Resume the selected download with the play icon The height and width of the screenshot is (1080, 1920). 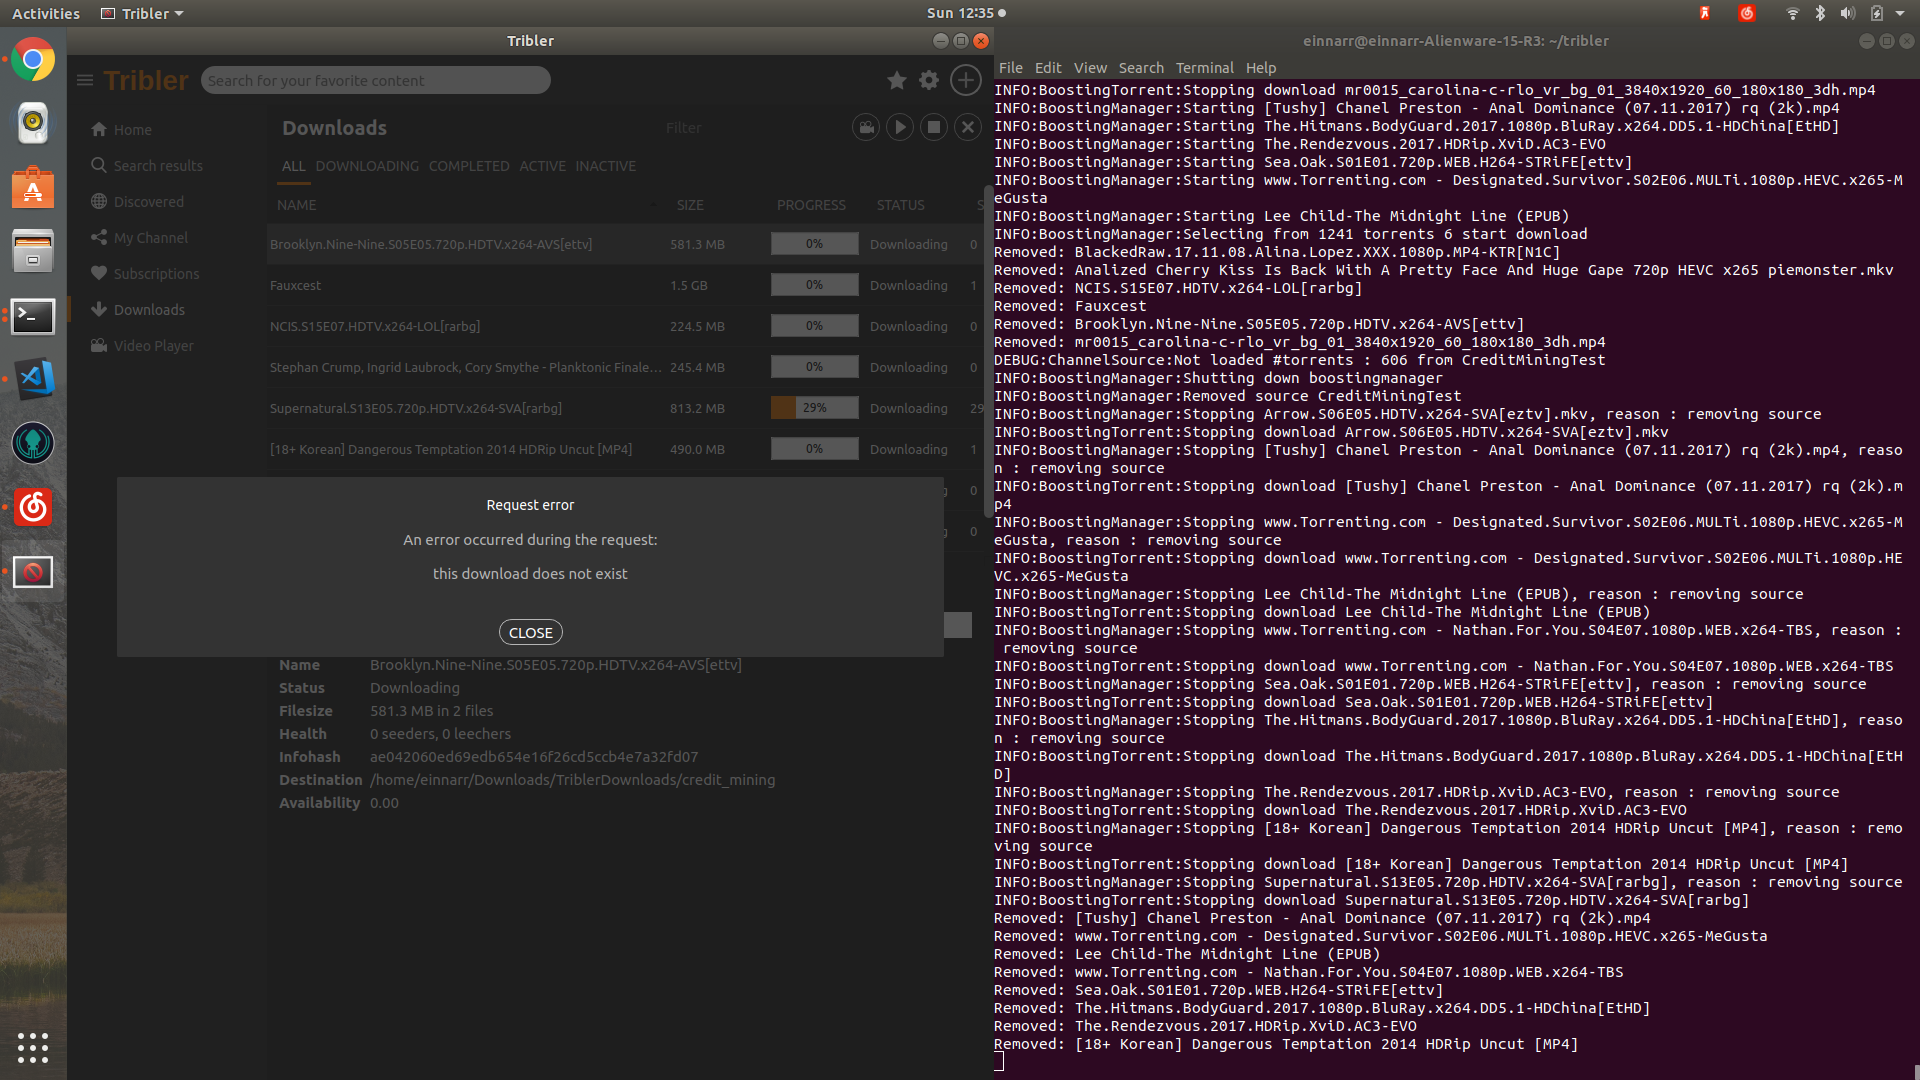pos(899,127)
